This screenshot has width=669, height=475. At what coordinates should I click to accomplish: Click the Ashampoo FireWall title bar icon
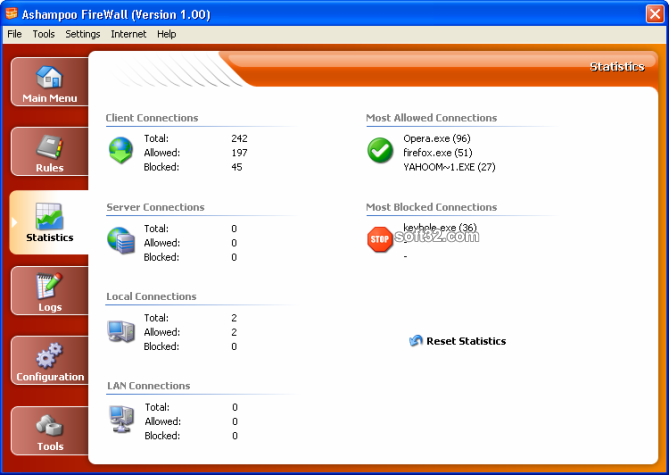11,13
